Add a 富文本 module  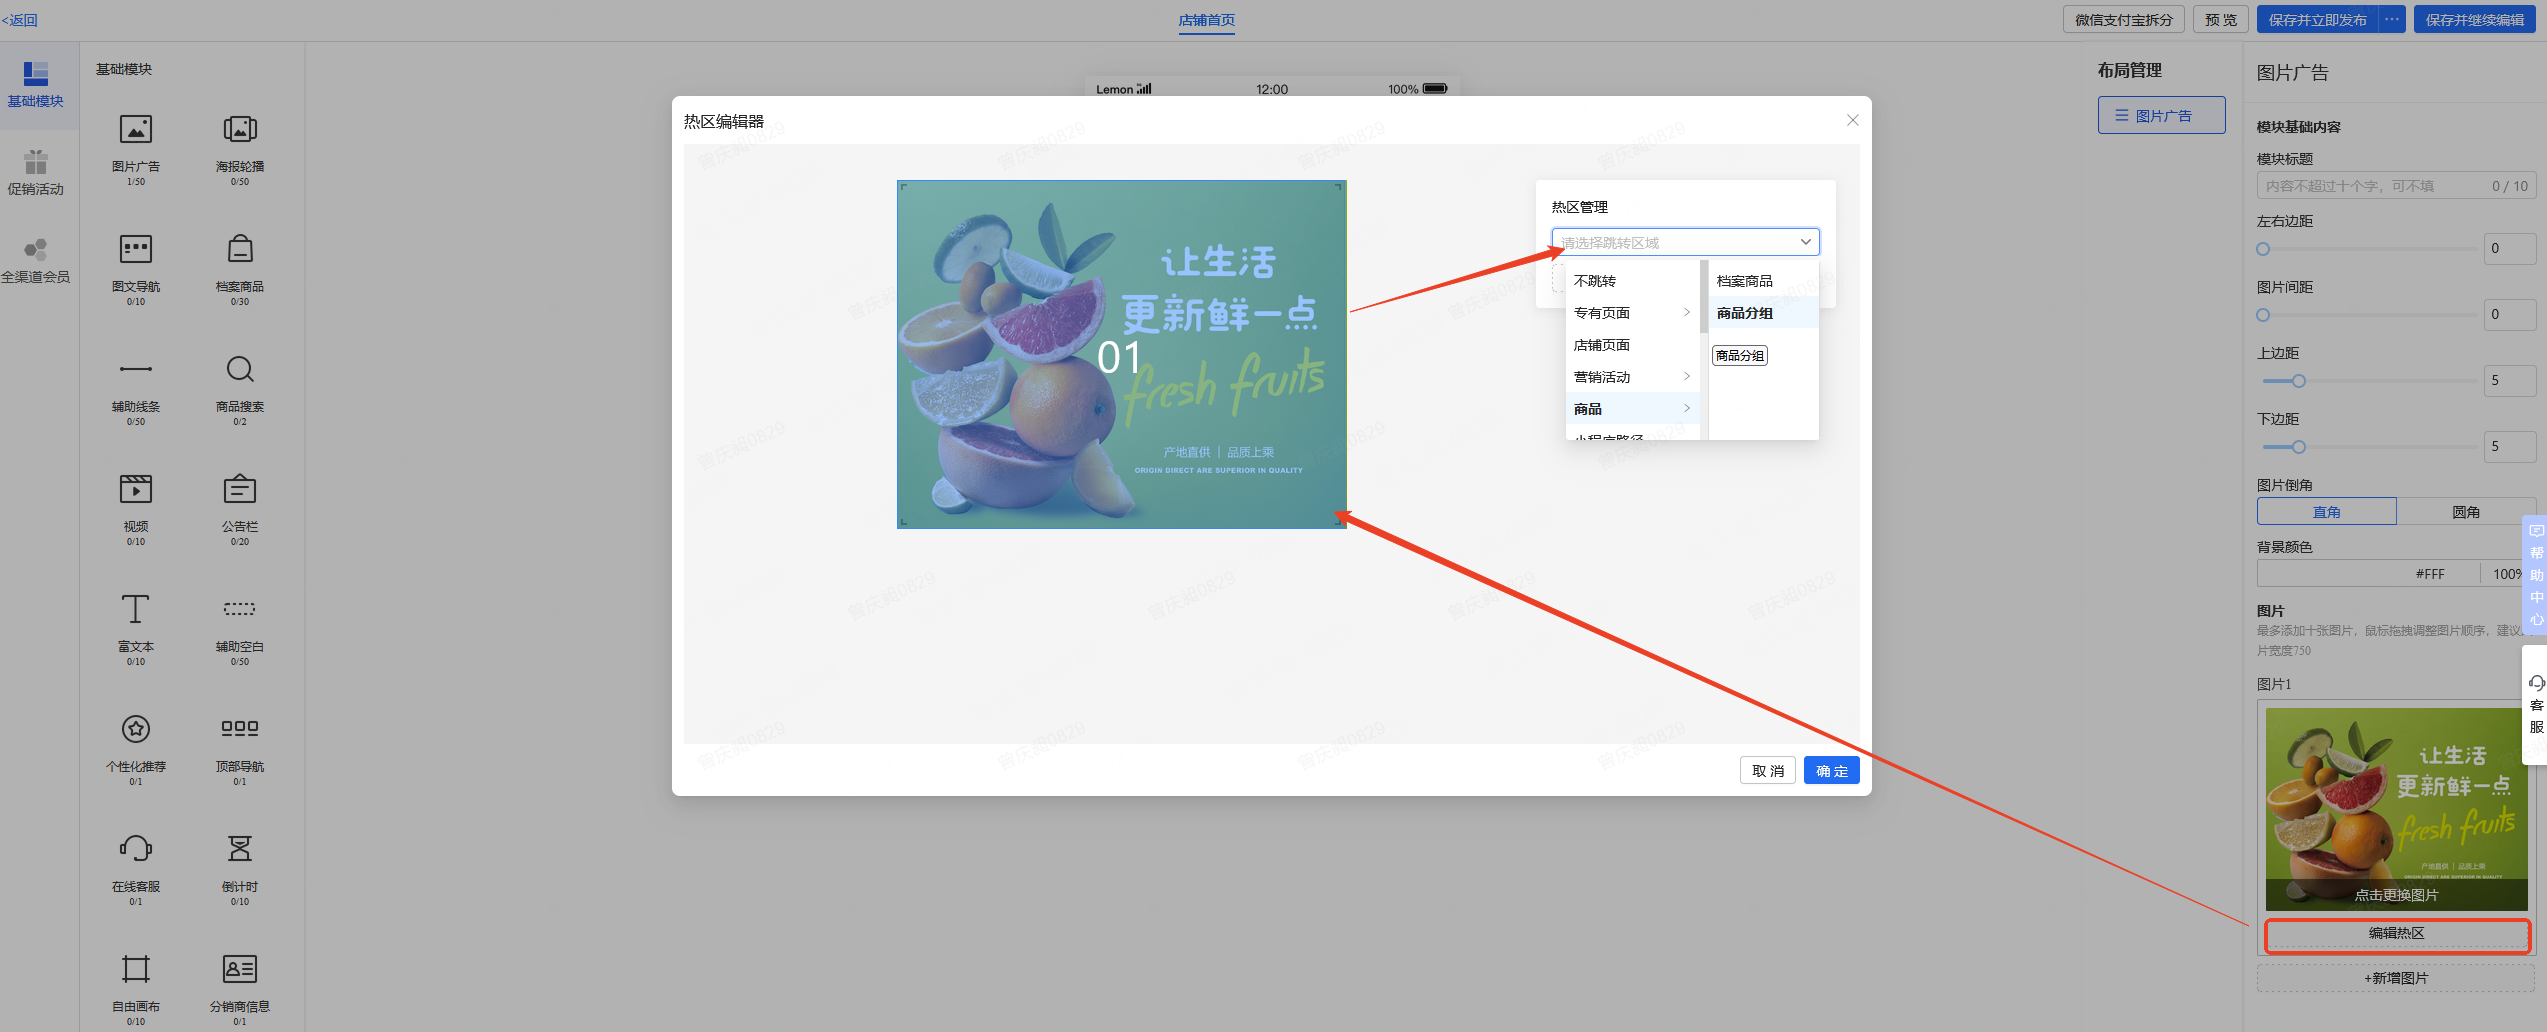(136, 628)
